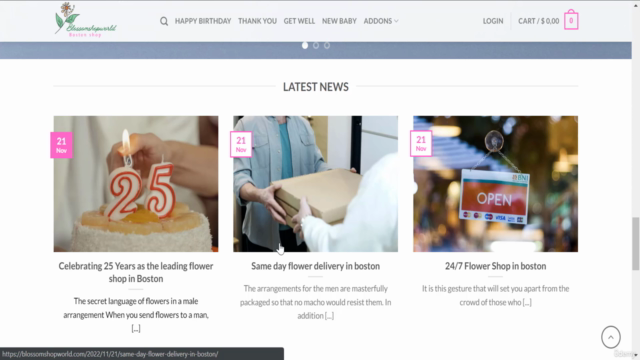
Task: Click the excerpt 'The secret language of flowers'
Action: pyautogui.click(x=136, y=315)
